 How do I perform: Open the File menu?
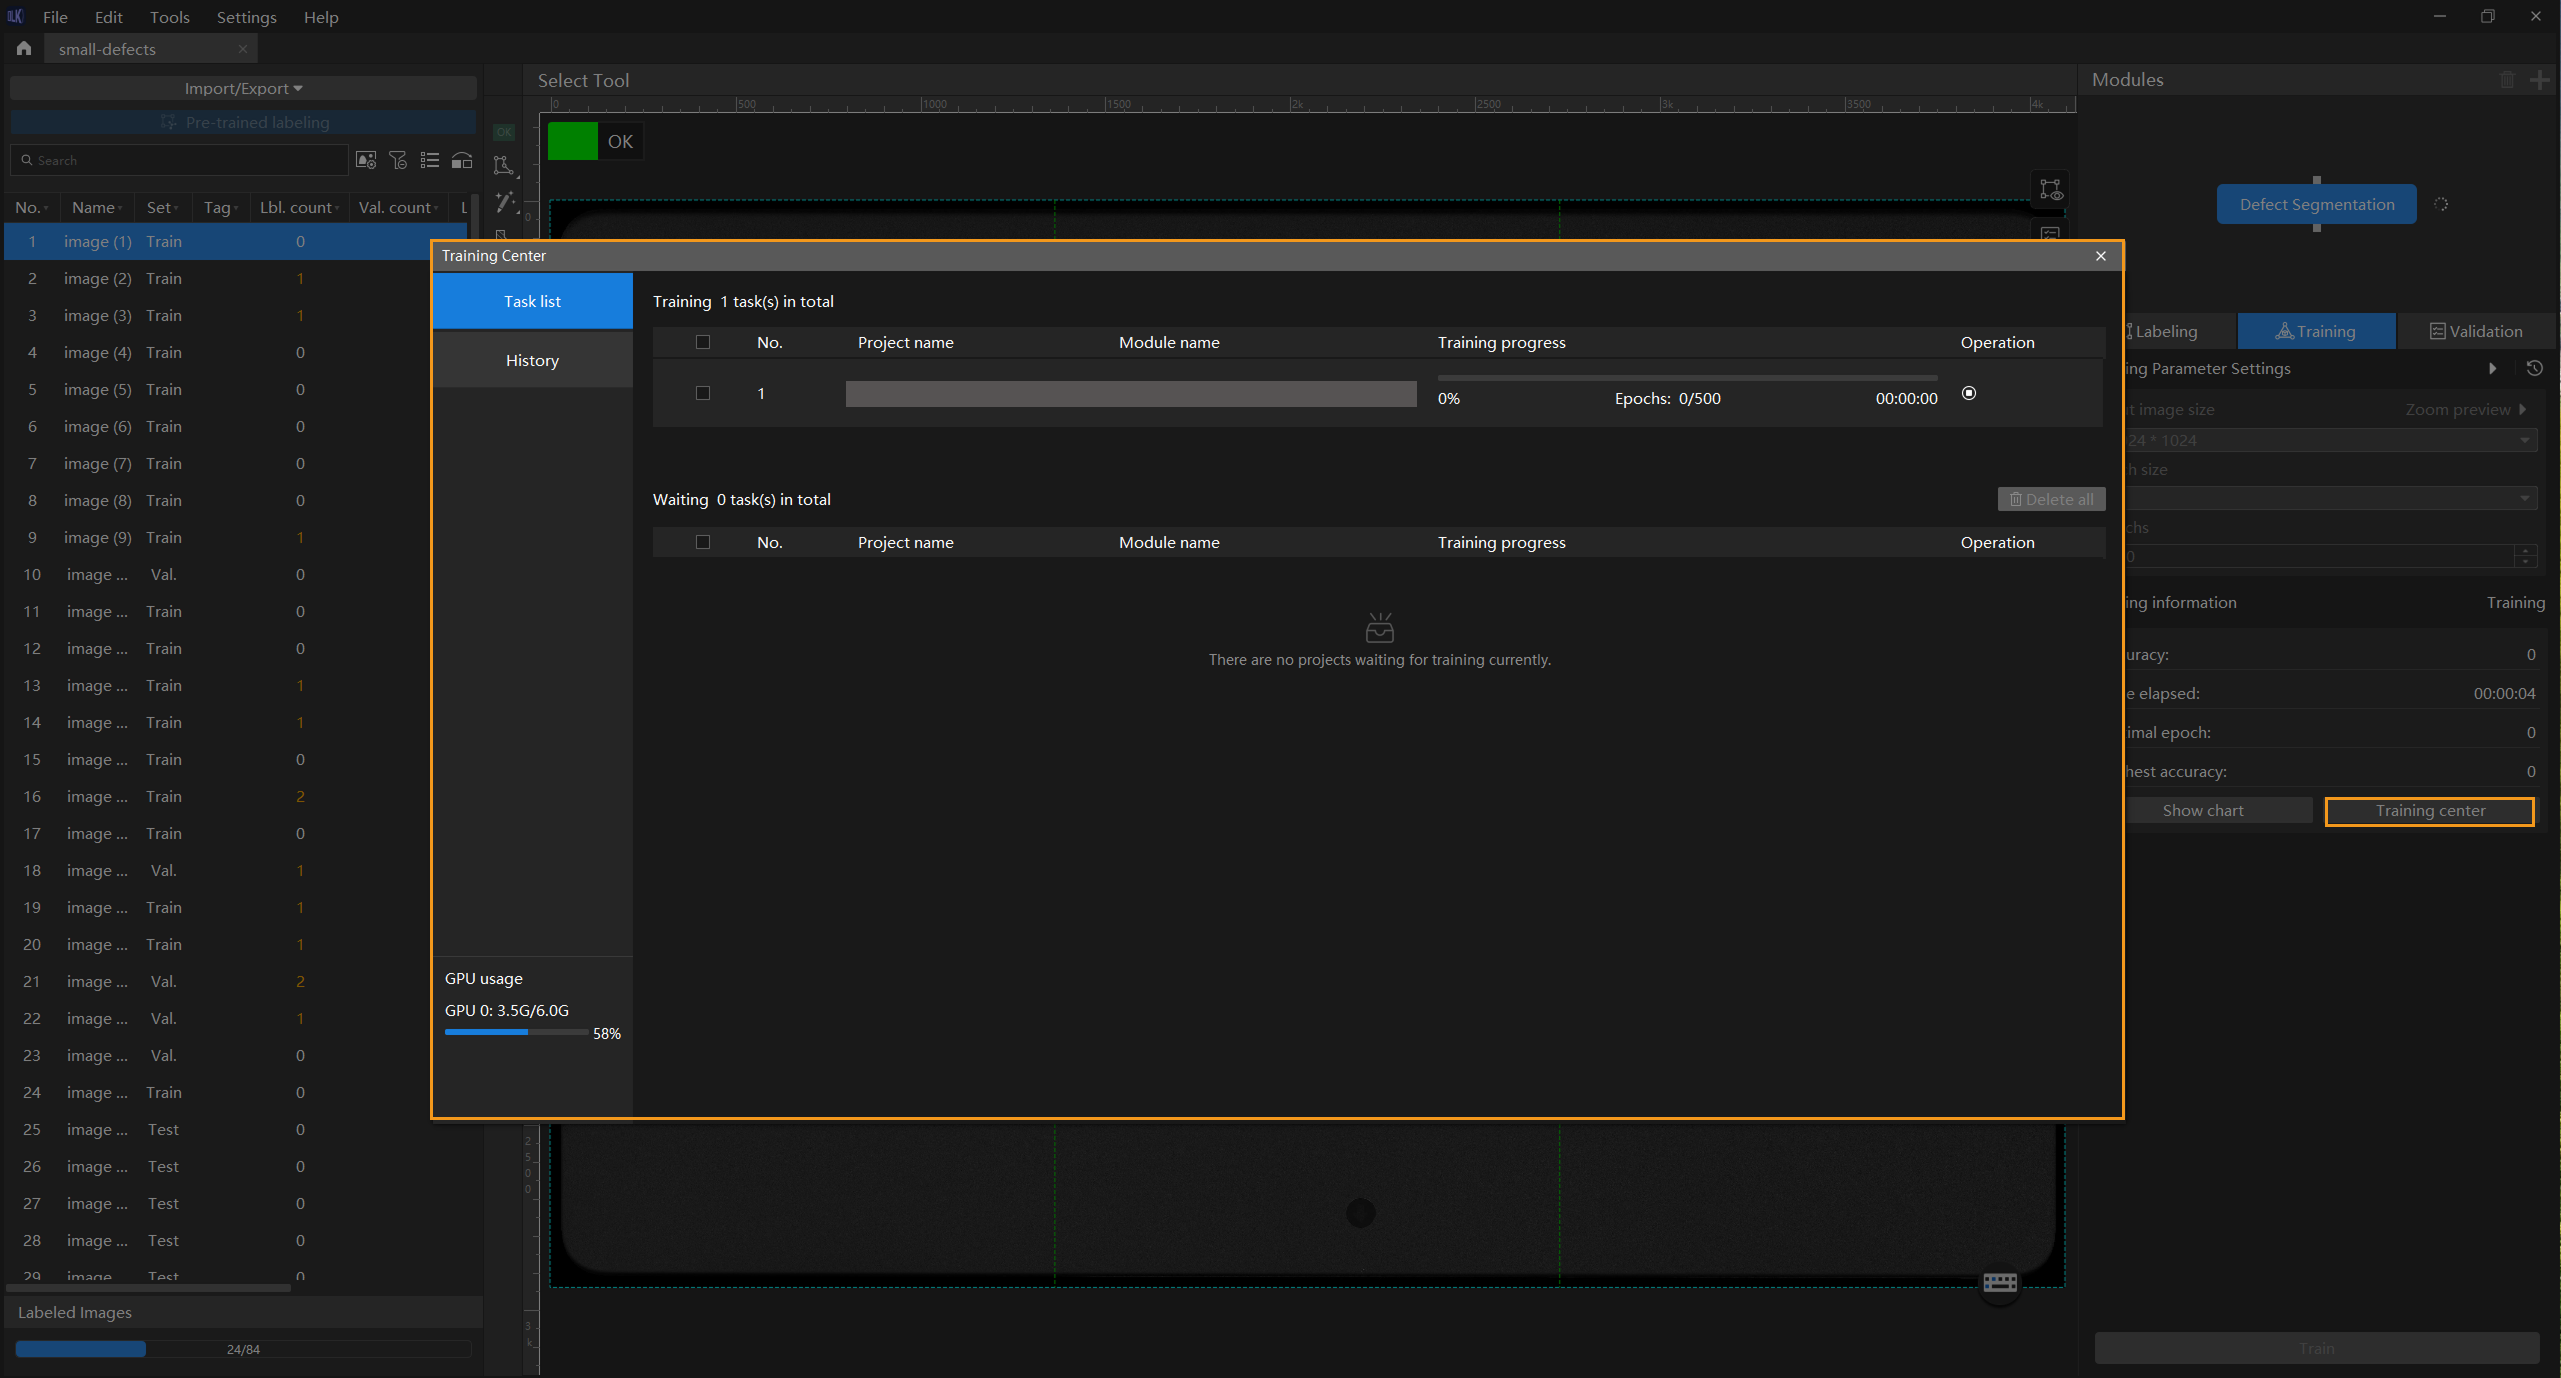click(55, 17)
